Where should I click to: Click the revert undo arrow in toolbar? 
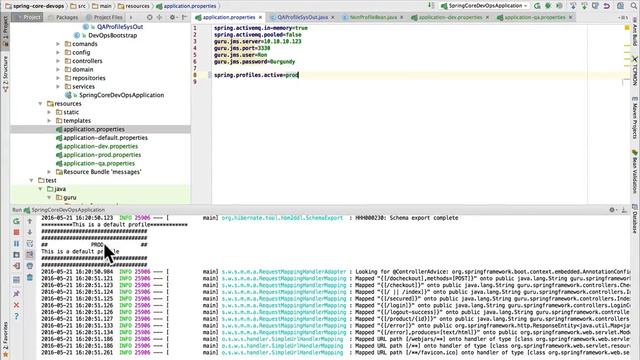pyautogui.click(x=607, y=6)
